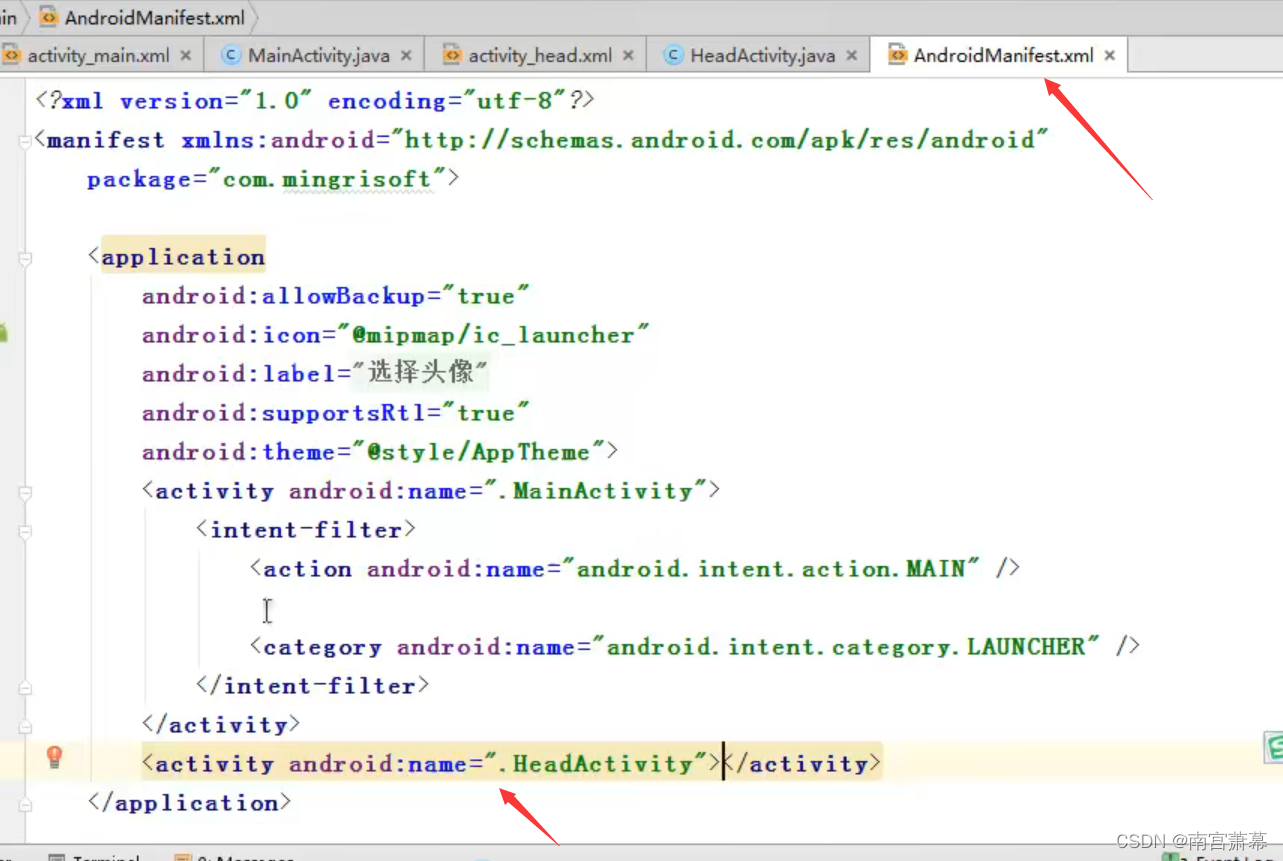Click the <?xml version declaration line

point(315,102)
